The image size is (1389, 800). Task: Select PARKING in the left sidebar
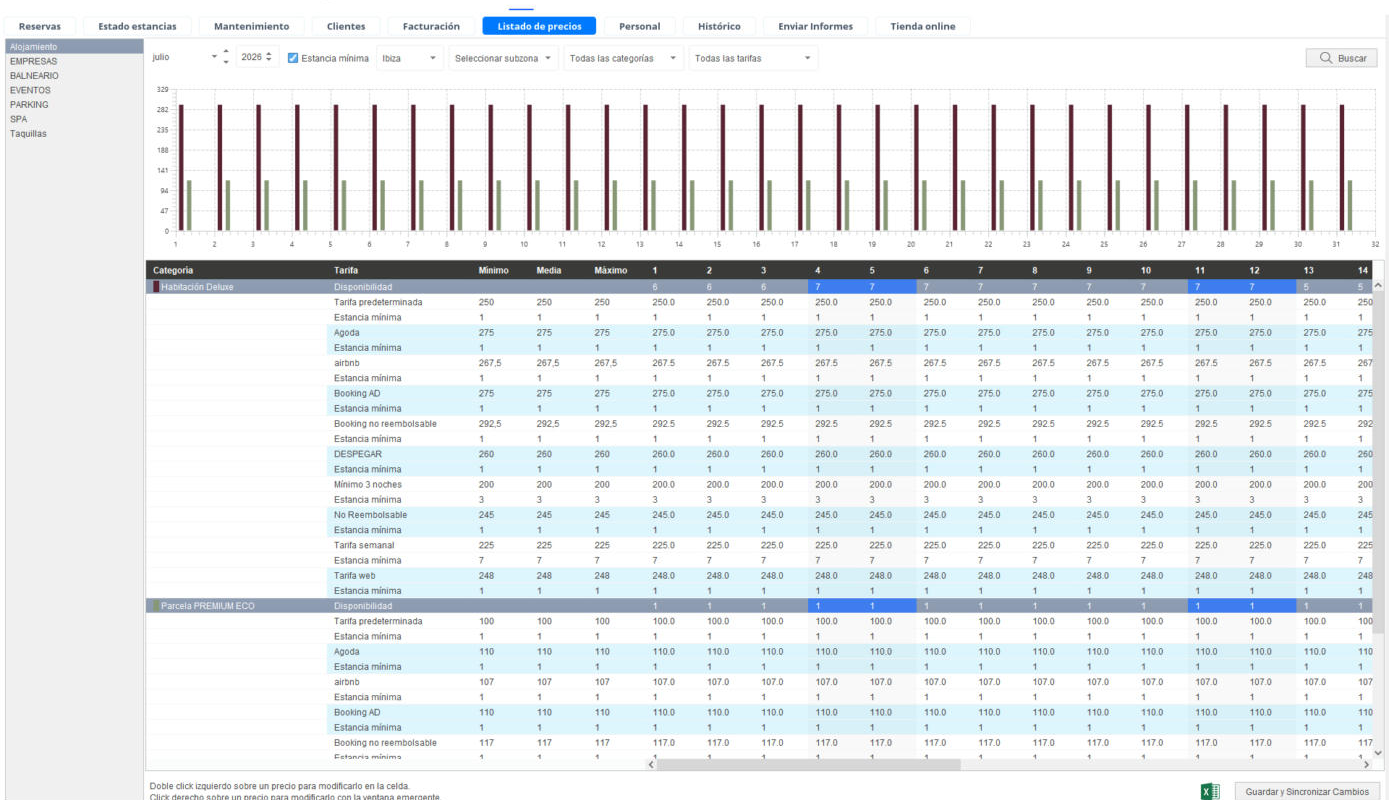(x=29, y=105)
